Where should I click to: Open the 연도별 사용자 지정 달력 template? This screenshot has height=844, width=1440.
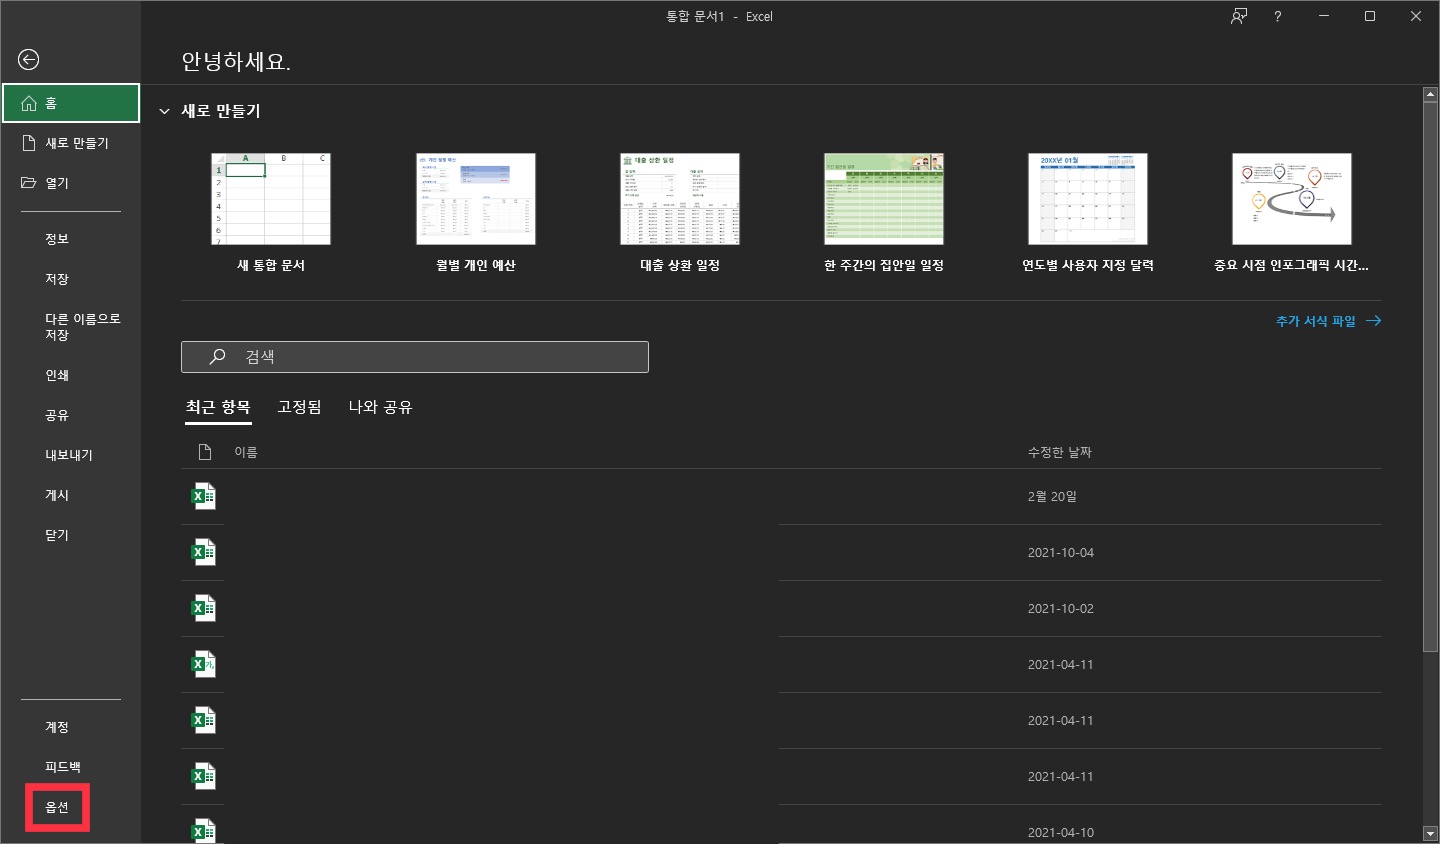[1088, 199]
